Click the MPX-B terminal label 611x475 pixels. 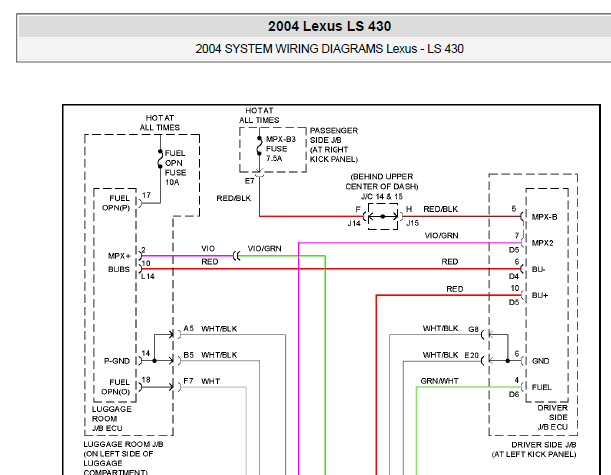click(544, 217)
